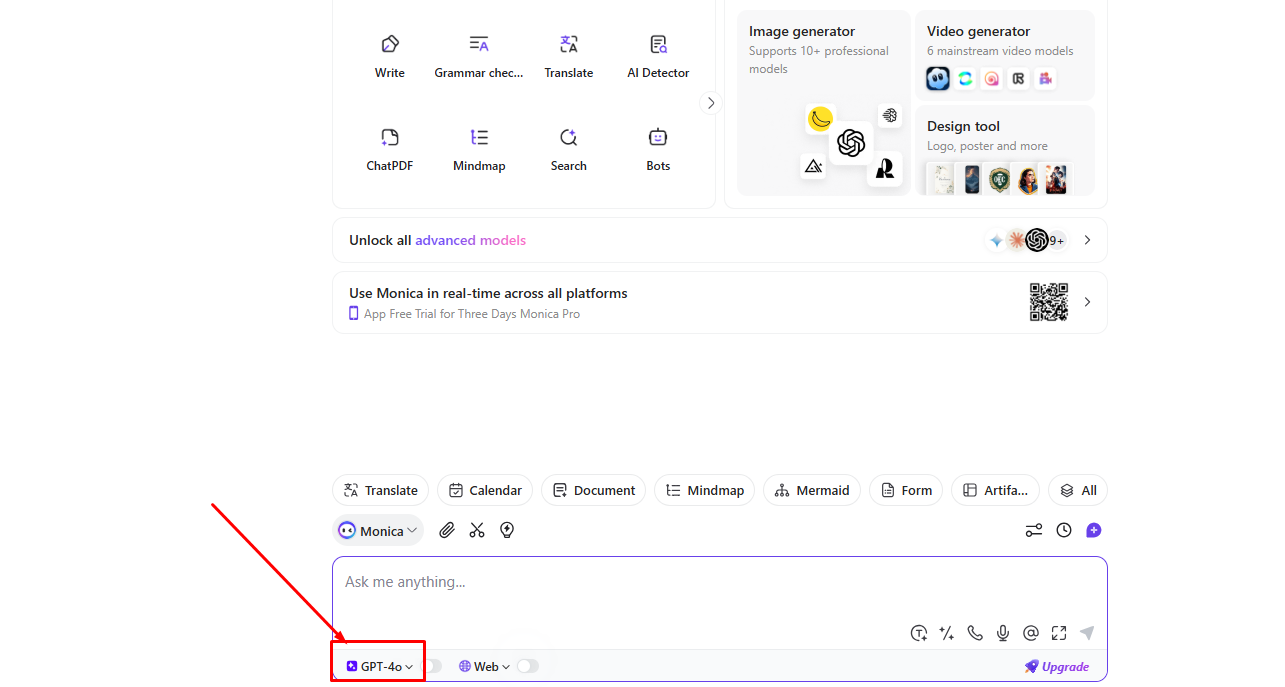1285x687 pixels.
Task: Select the Write tool
Action: (x=389, y=55)
